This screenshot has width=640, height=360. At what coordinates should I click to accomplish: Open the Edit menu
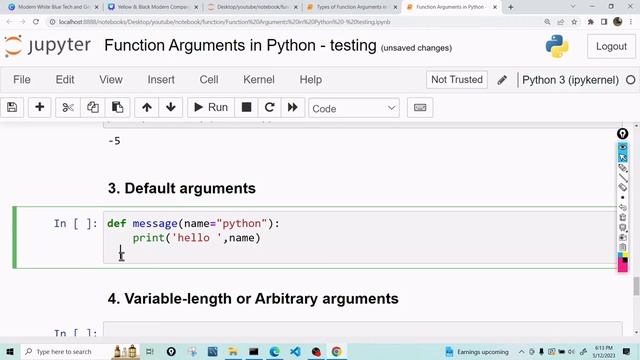coord(65,80)
